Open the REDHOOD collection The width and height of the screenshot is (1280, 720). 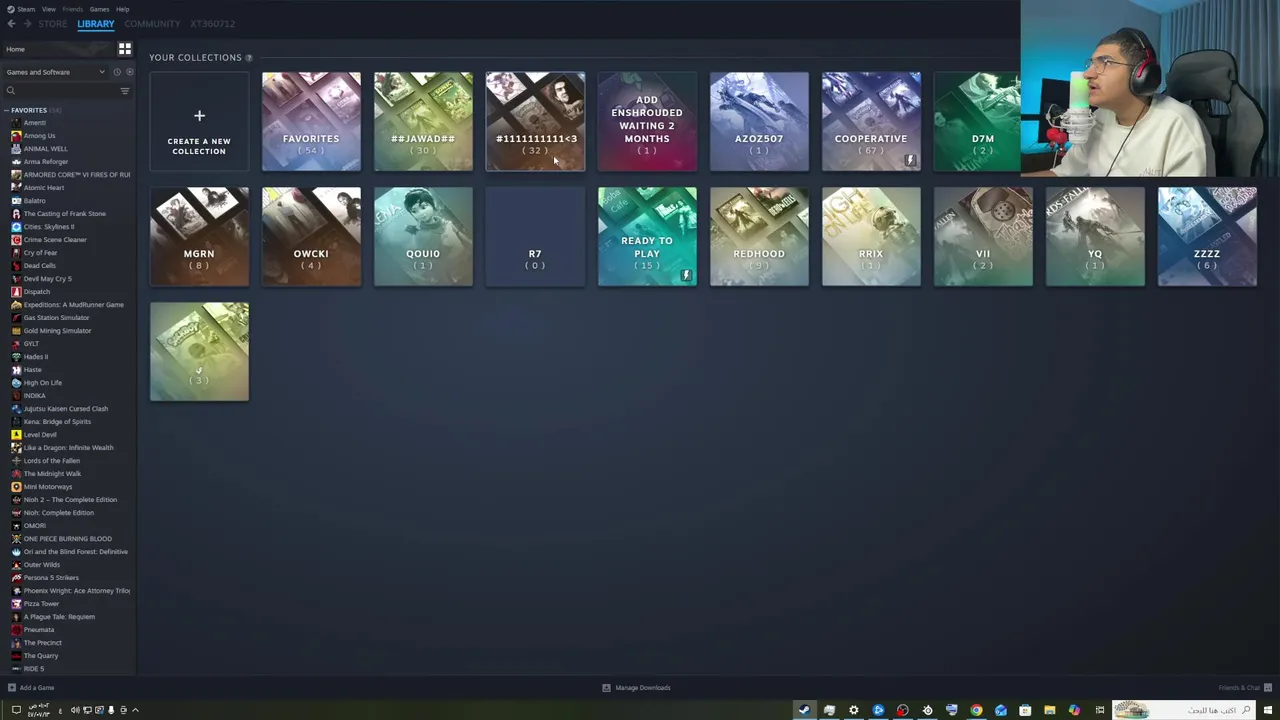(759, 237)
